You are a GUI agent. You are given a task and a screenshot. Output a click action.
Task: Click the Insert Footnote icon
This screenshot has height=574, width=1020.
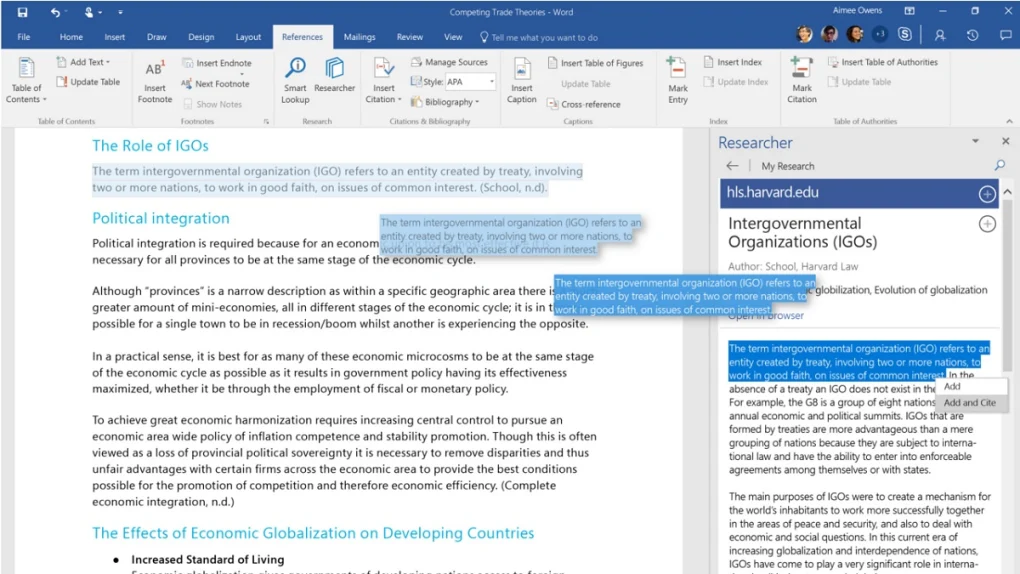[x=155, y=70]
